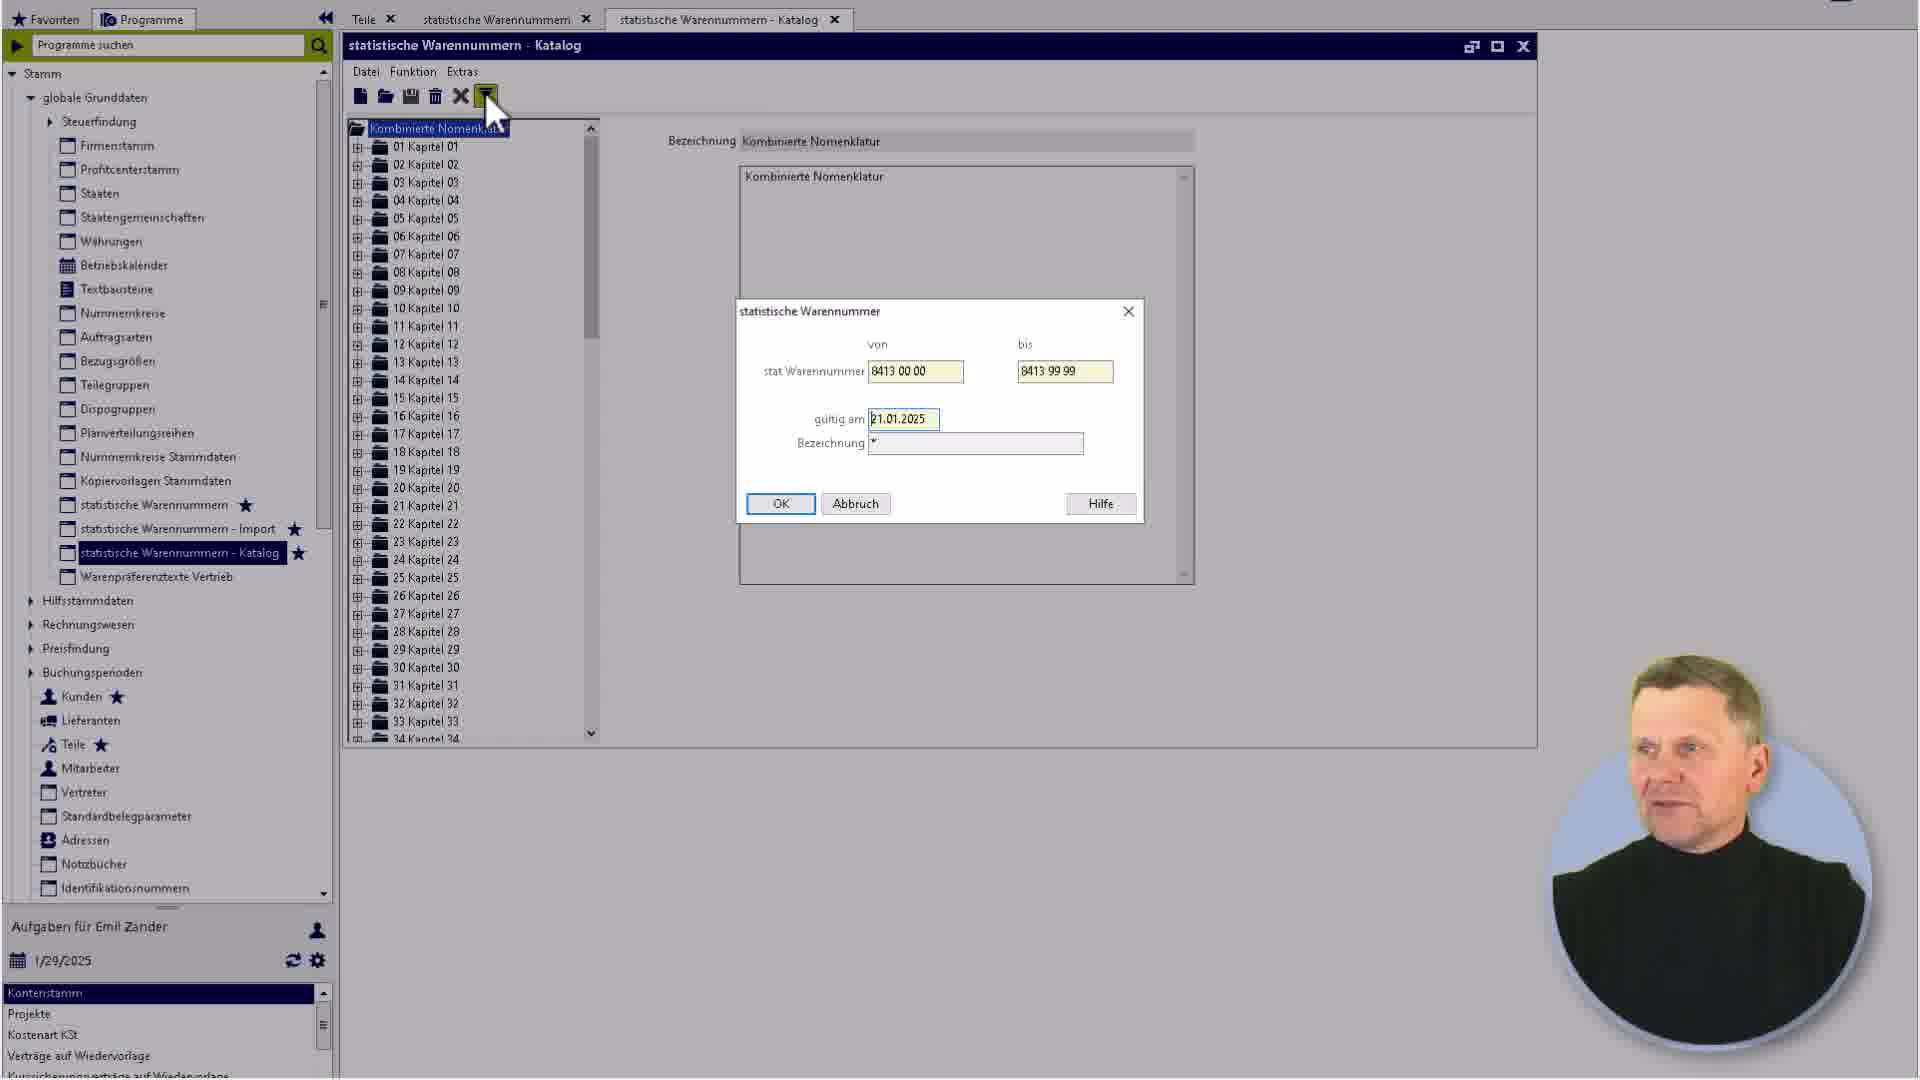Screen dimensions: 1920x1080
Task: Click the X cancel toolbar icon
Action: click(x=460, y=96)
